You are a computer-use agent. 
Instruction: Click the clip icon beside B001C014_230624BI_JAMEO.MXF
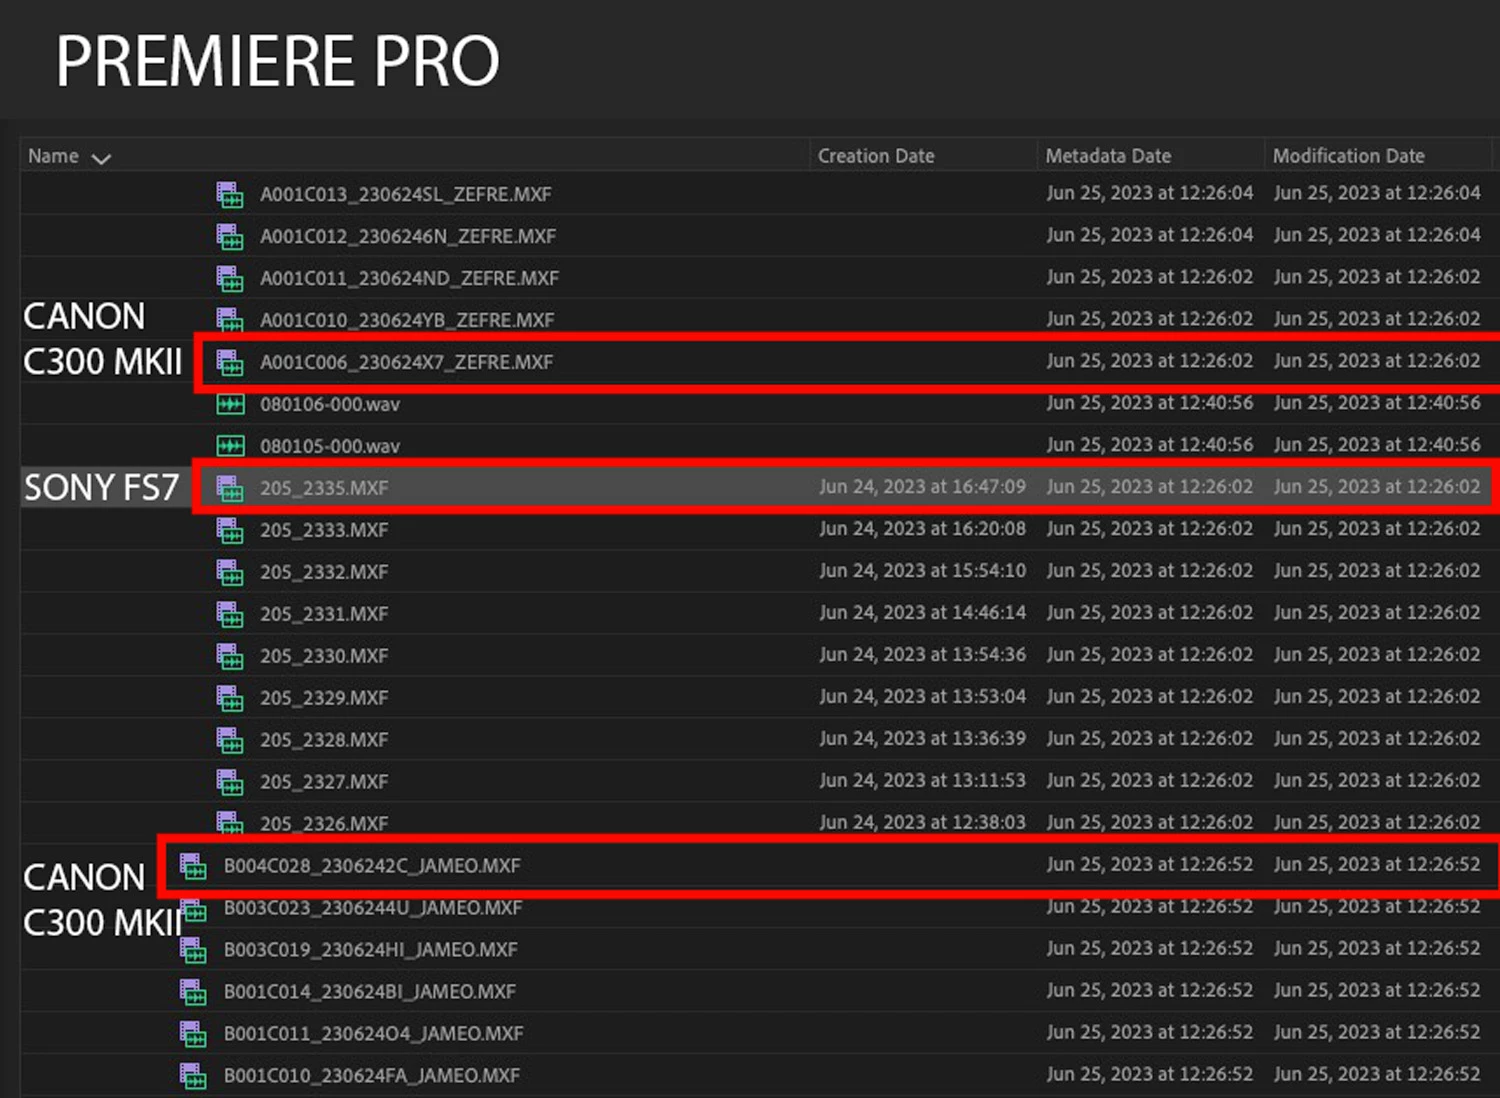[x=193, y=992]
